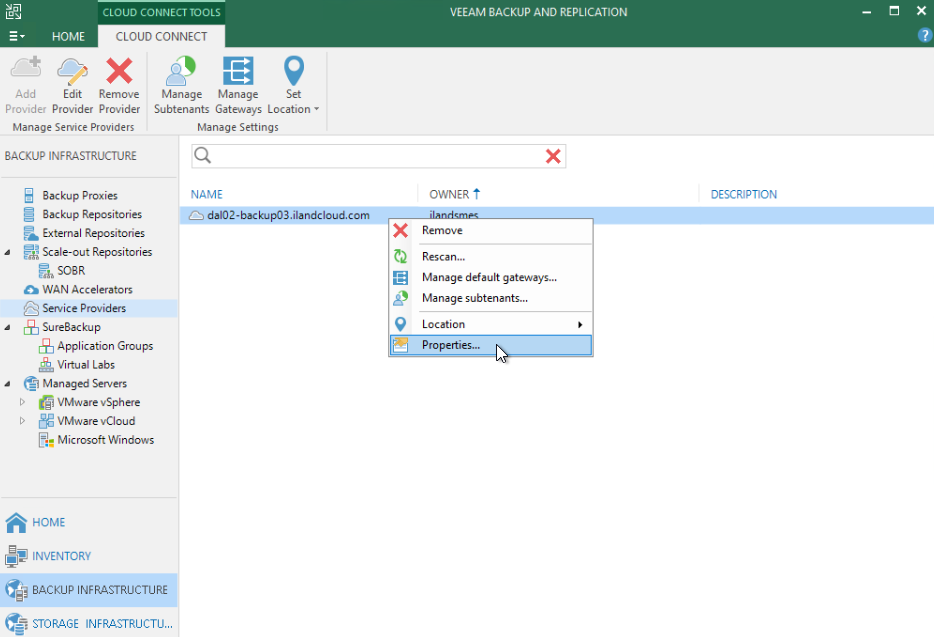Image resolution: width=934 pixels, height=637 pixels.
Task: Clear search with the red X icon
Action: [552, 156]
